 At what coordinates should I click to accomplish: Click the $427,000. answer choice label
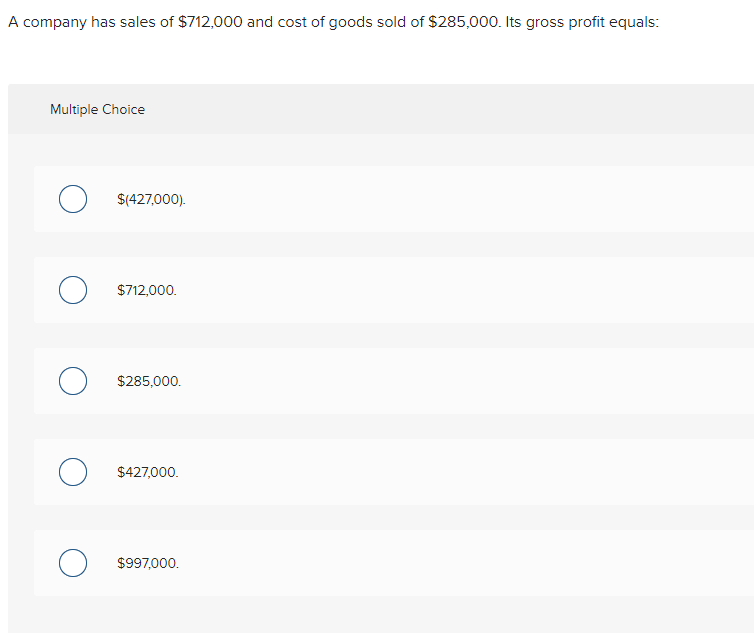pos(148,472)
